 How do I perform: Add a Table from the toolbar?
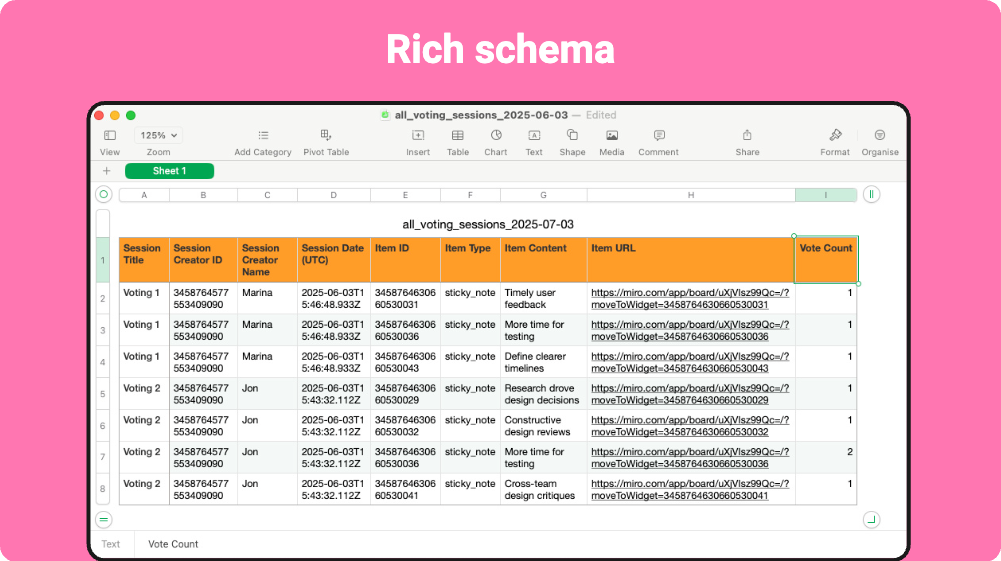[x=458, y=135]
